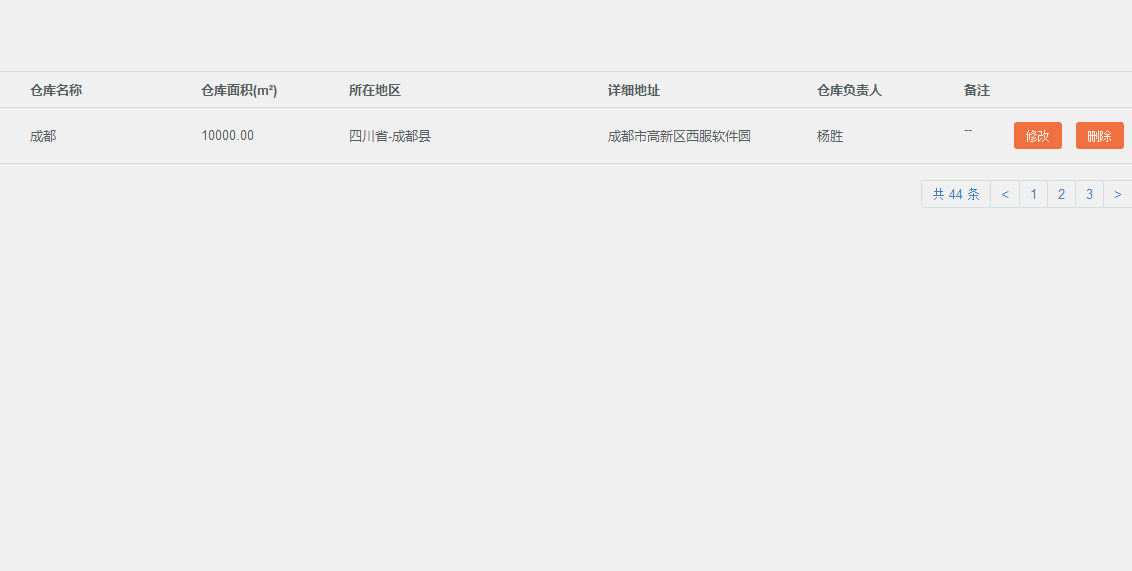Click the orange 删除 button
1132x571 pixels.
[x=1100, y=136]
